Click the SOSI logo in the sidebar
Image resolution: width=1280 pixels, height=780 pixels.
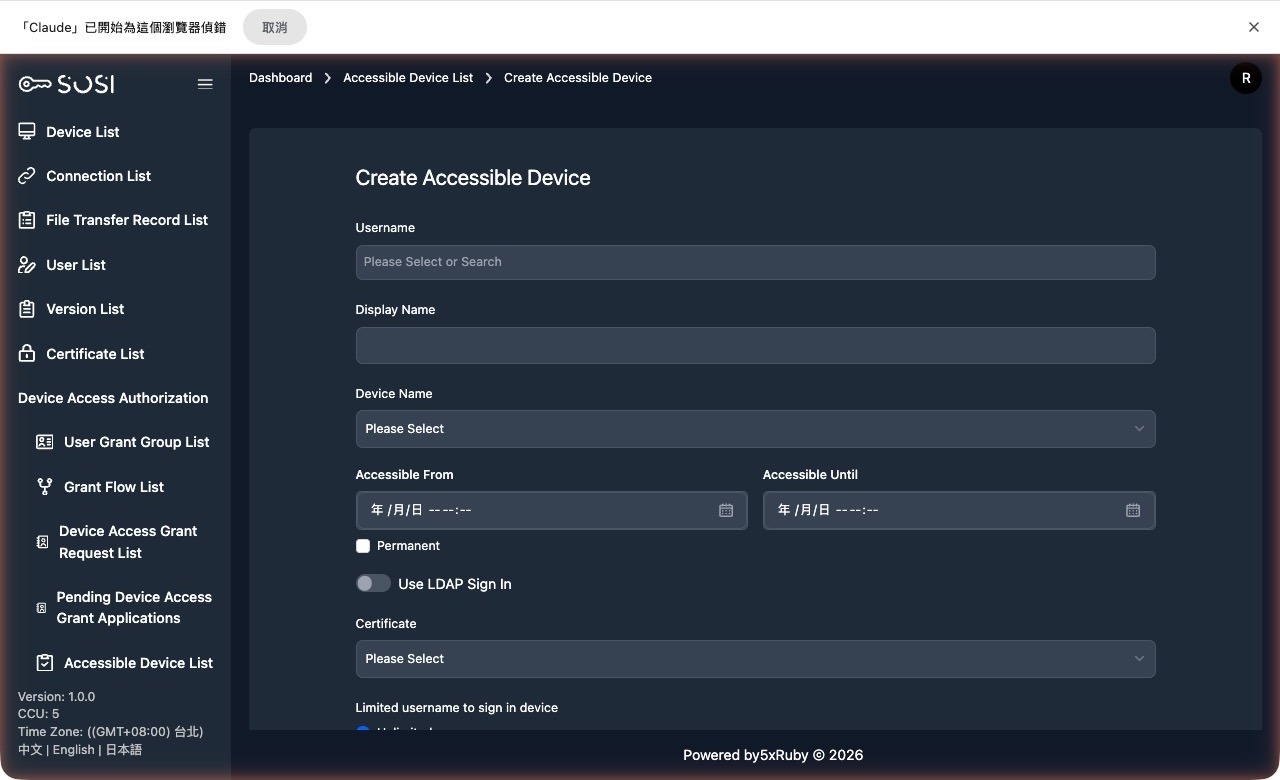tap(65, 84)
